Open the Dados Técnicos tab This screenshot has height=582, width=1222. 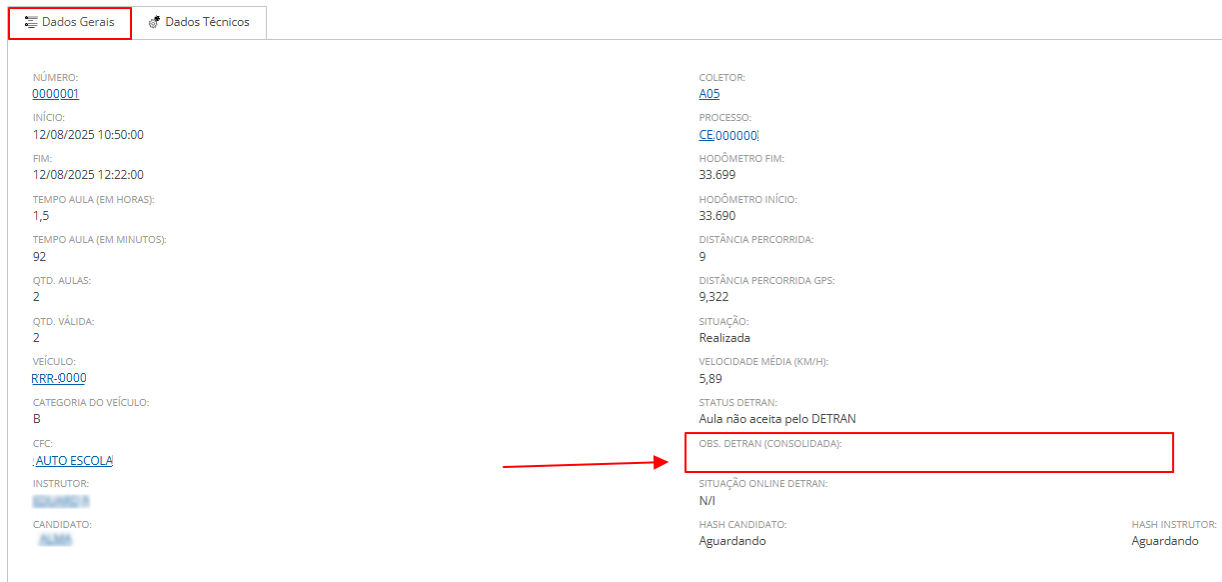207,22
